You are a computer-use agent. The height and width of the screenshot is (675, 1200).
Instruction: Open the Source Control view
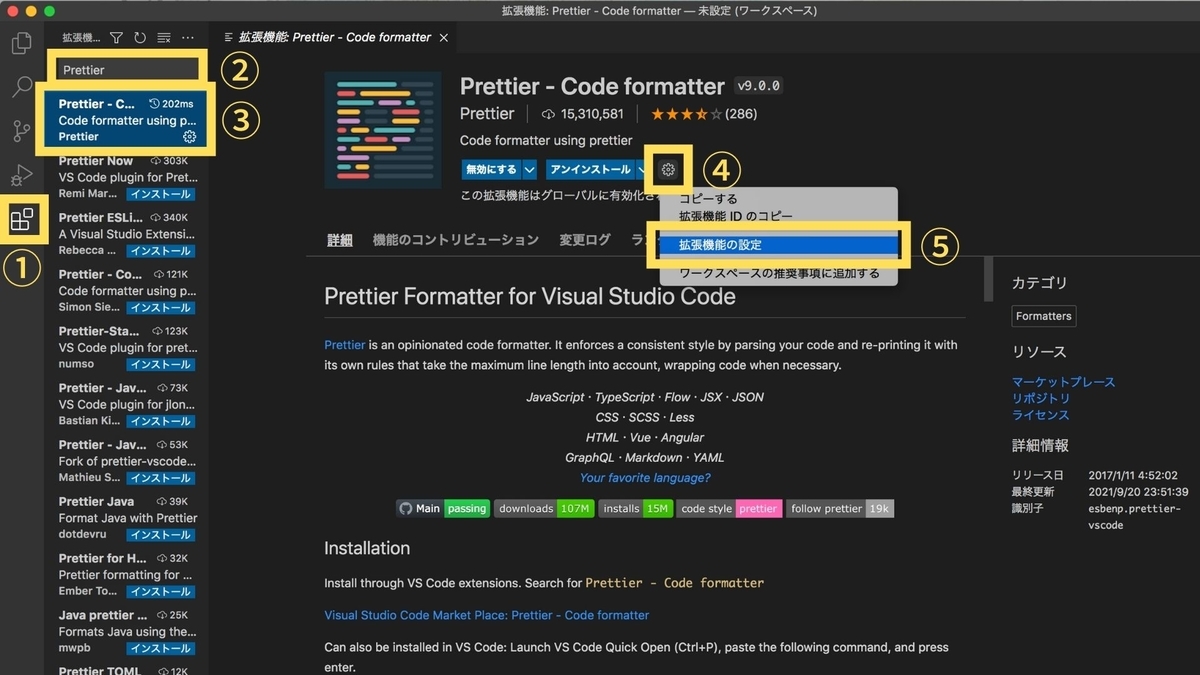click(21, 131)
